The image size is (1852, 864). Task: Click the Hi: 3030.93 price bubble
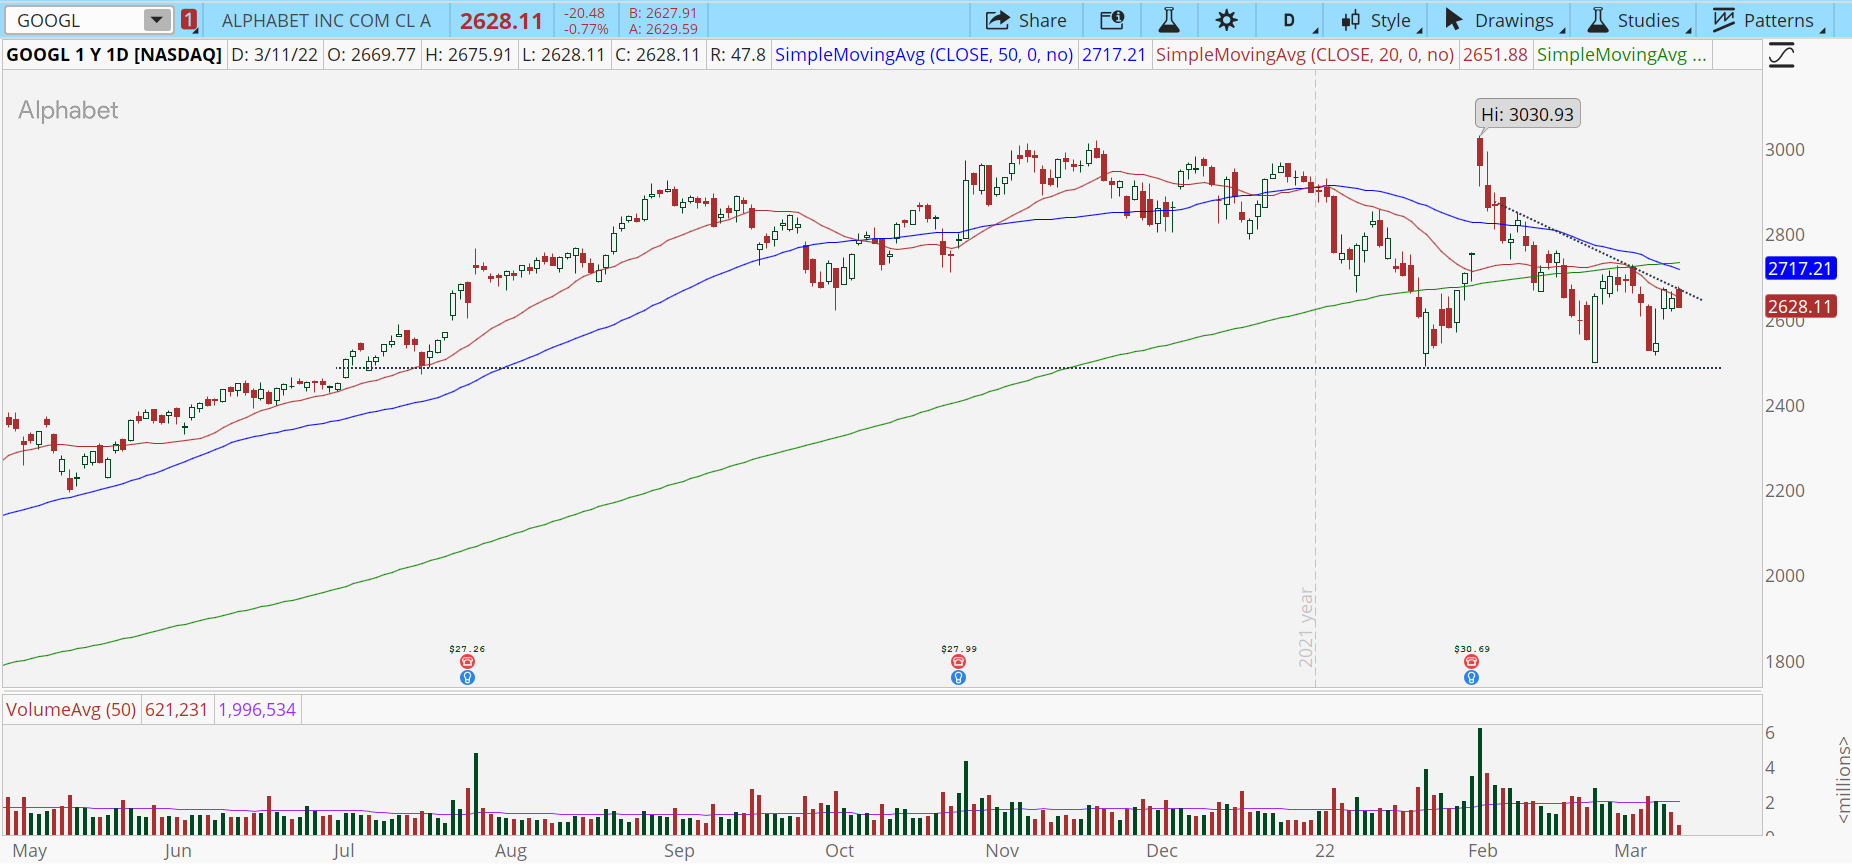point(1527,114)
